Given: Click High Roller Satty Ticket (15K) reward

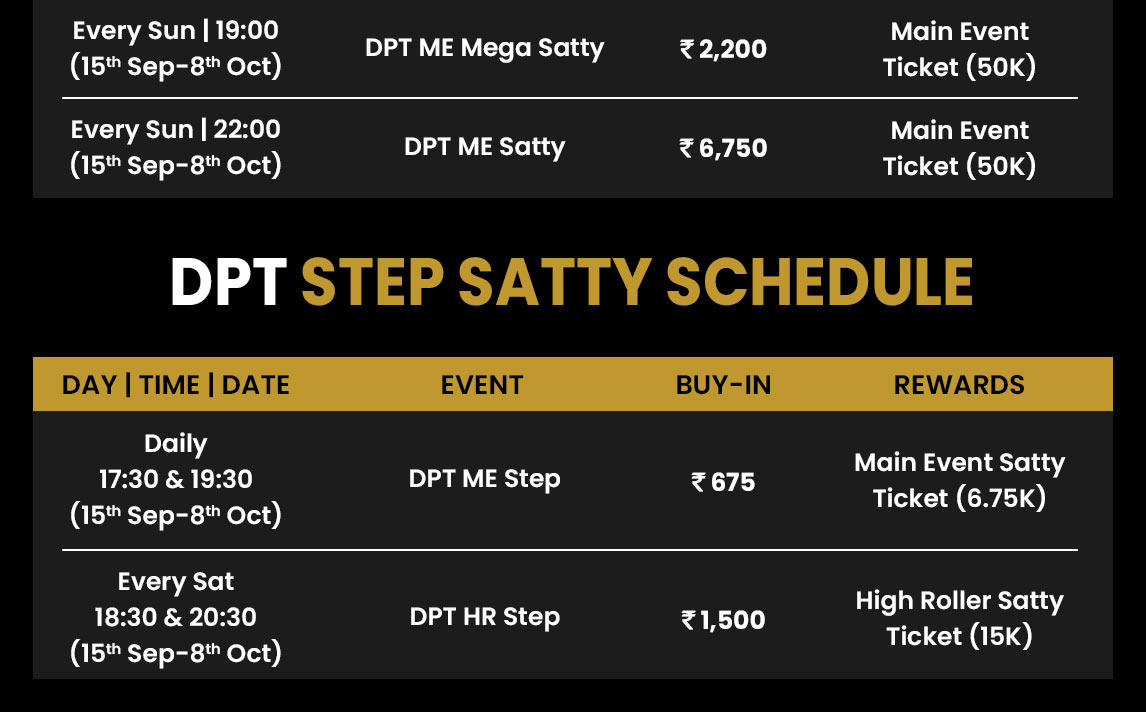Looking at the screenshot, I should point(959,618).
